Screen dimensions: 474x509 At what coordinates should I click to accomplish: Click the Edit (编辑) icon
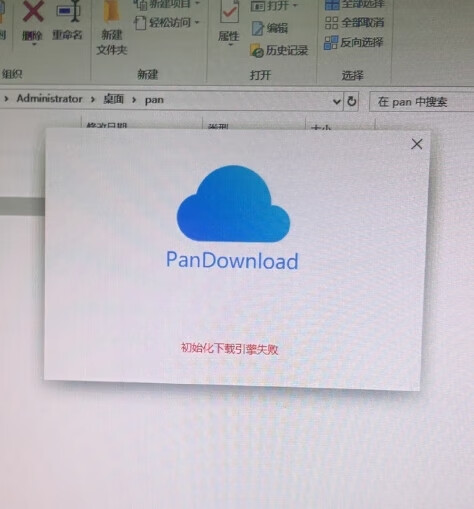tap(257, 28)
